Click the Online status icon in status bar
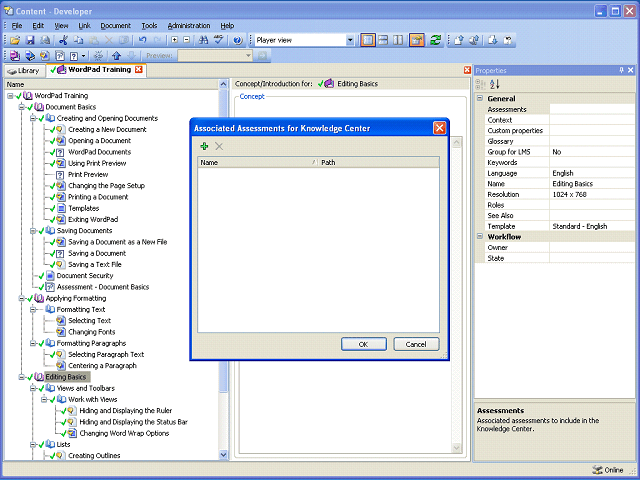Screen dimensions: 640x480 (598, 470)
